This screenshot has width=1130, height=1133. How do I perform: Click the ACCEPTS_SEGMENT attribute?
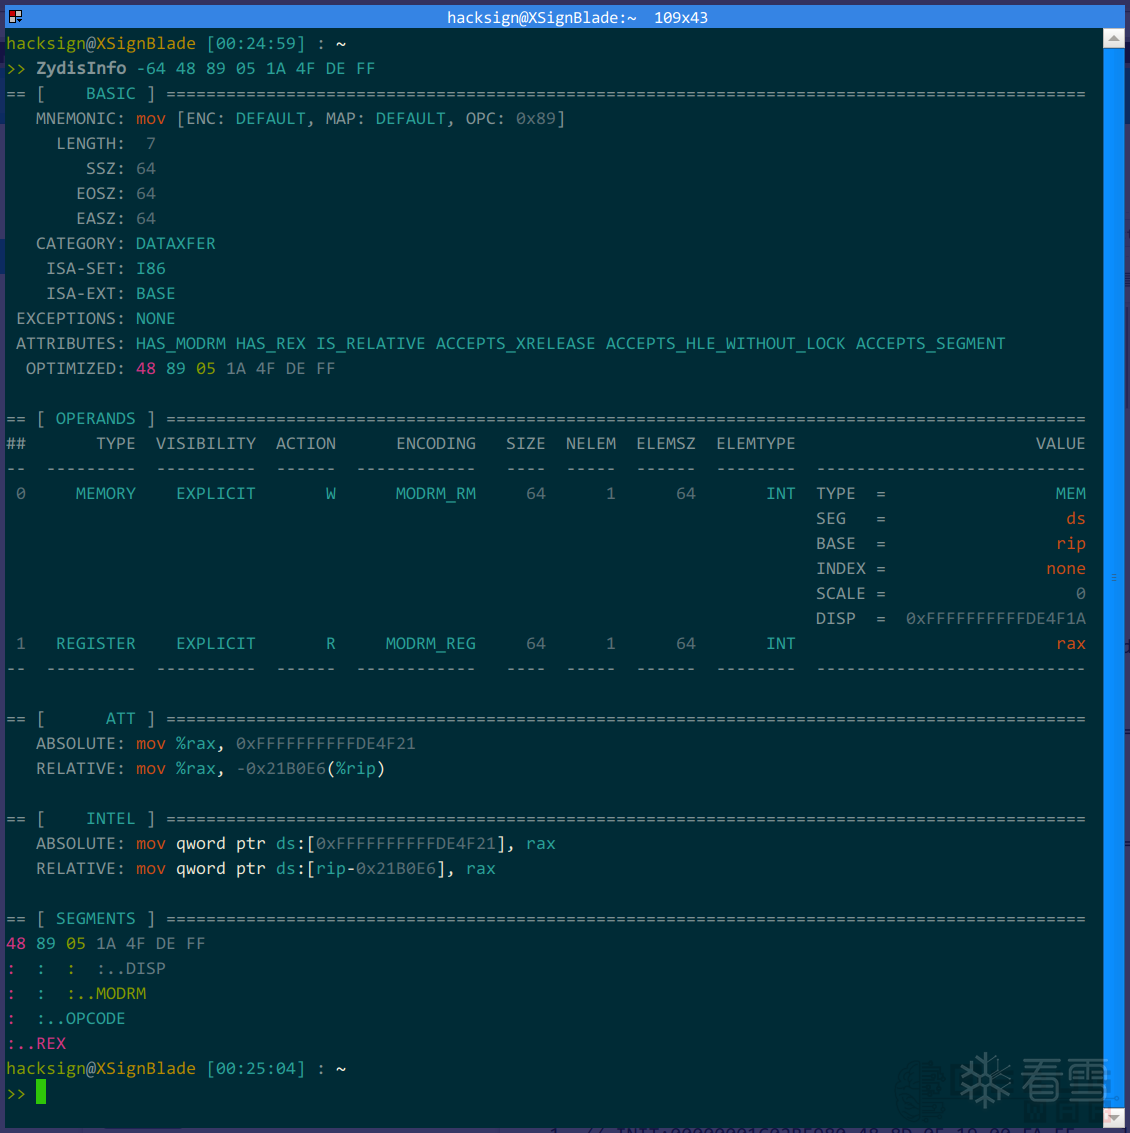930,344
